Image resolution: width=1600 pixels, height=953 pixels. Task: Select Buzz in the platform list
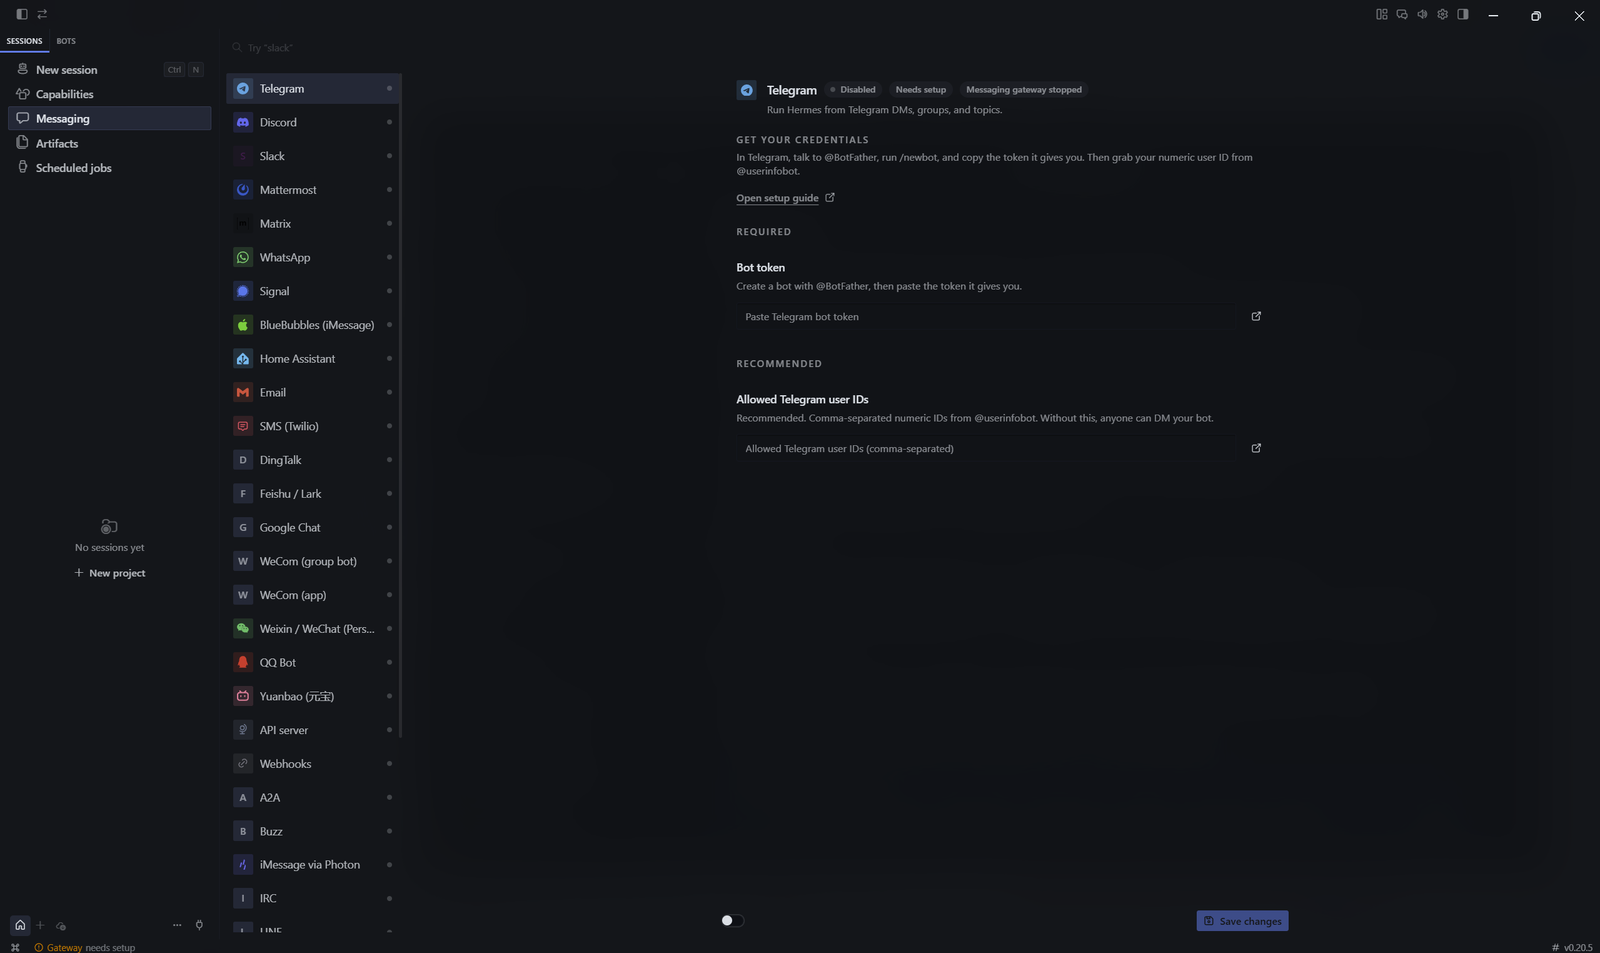(313, 831)
